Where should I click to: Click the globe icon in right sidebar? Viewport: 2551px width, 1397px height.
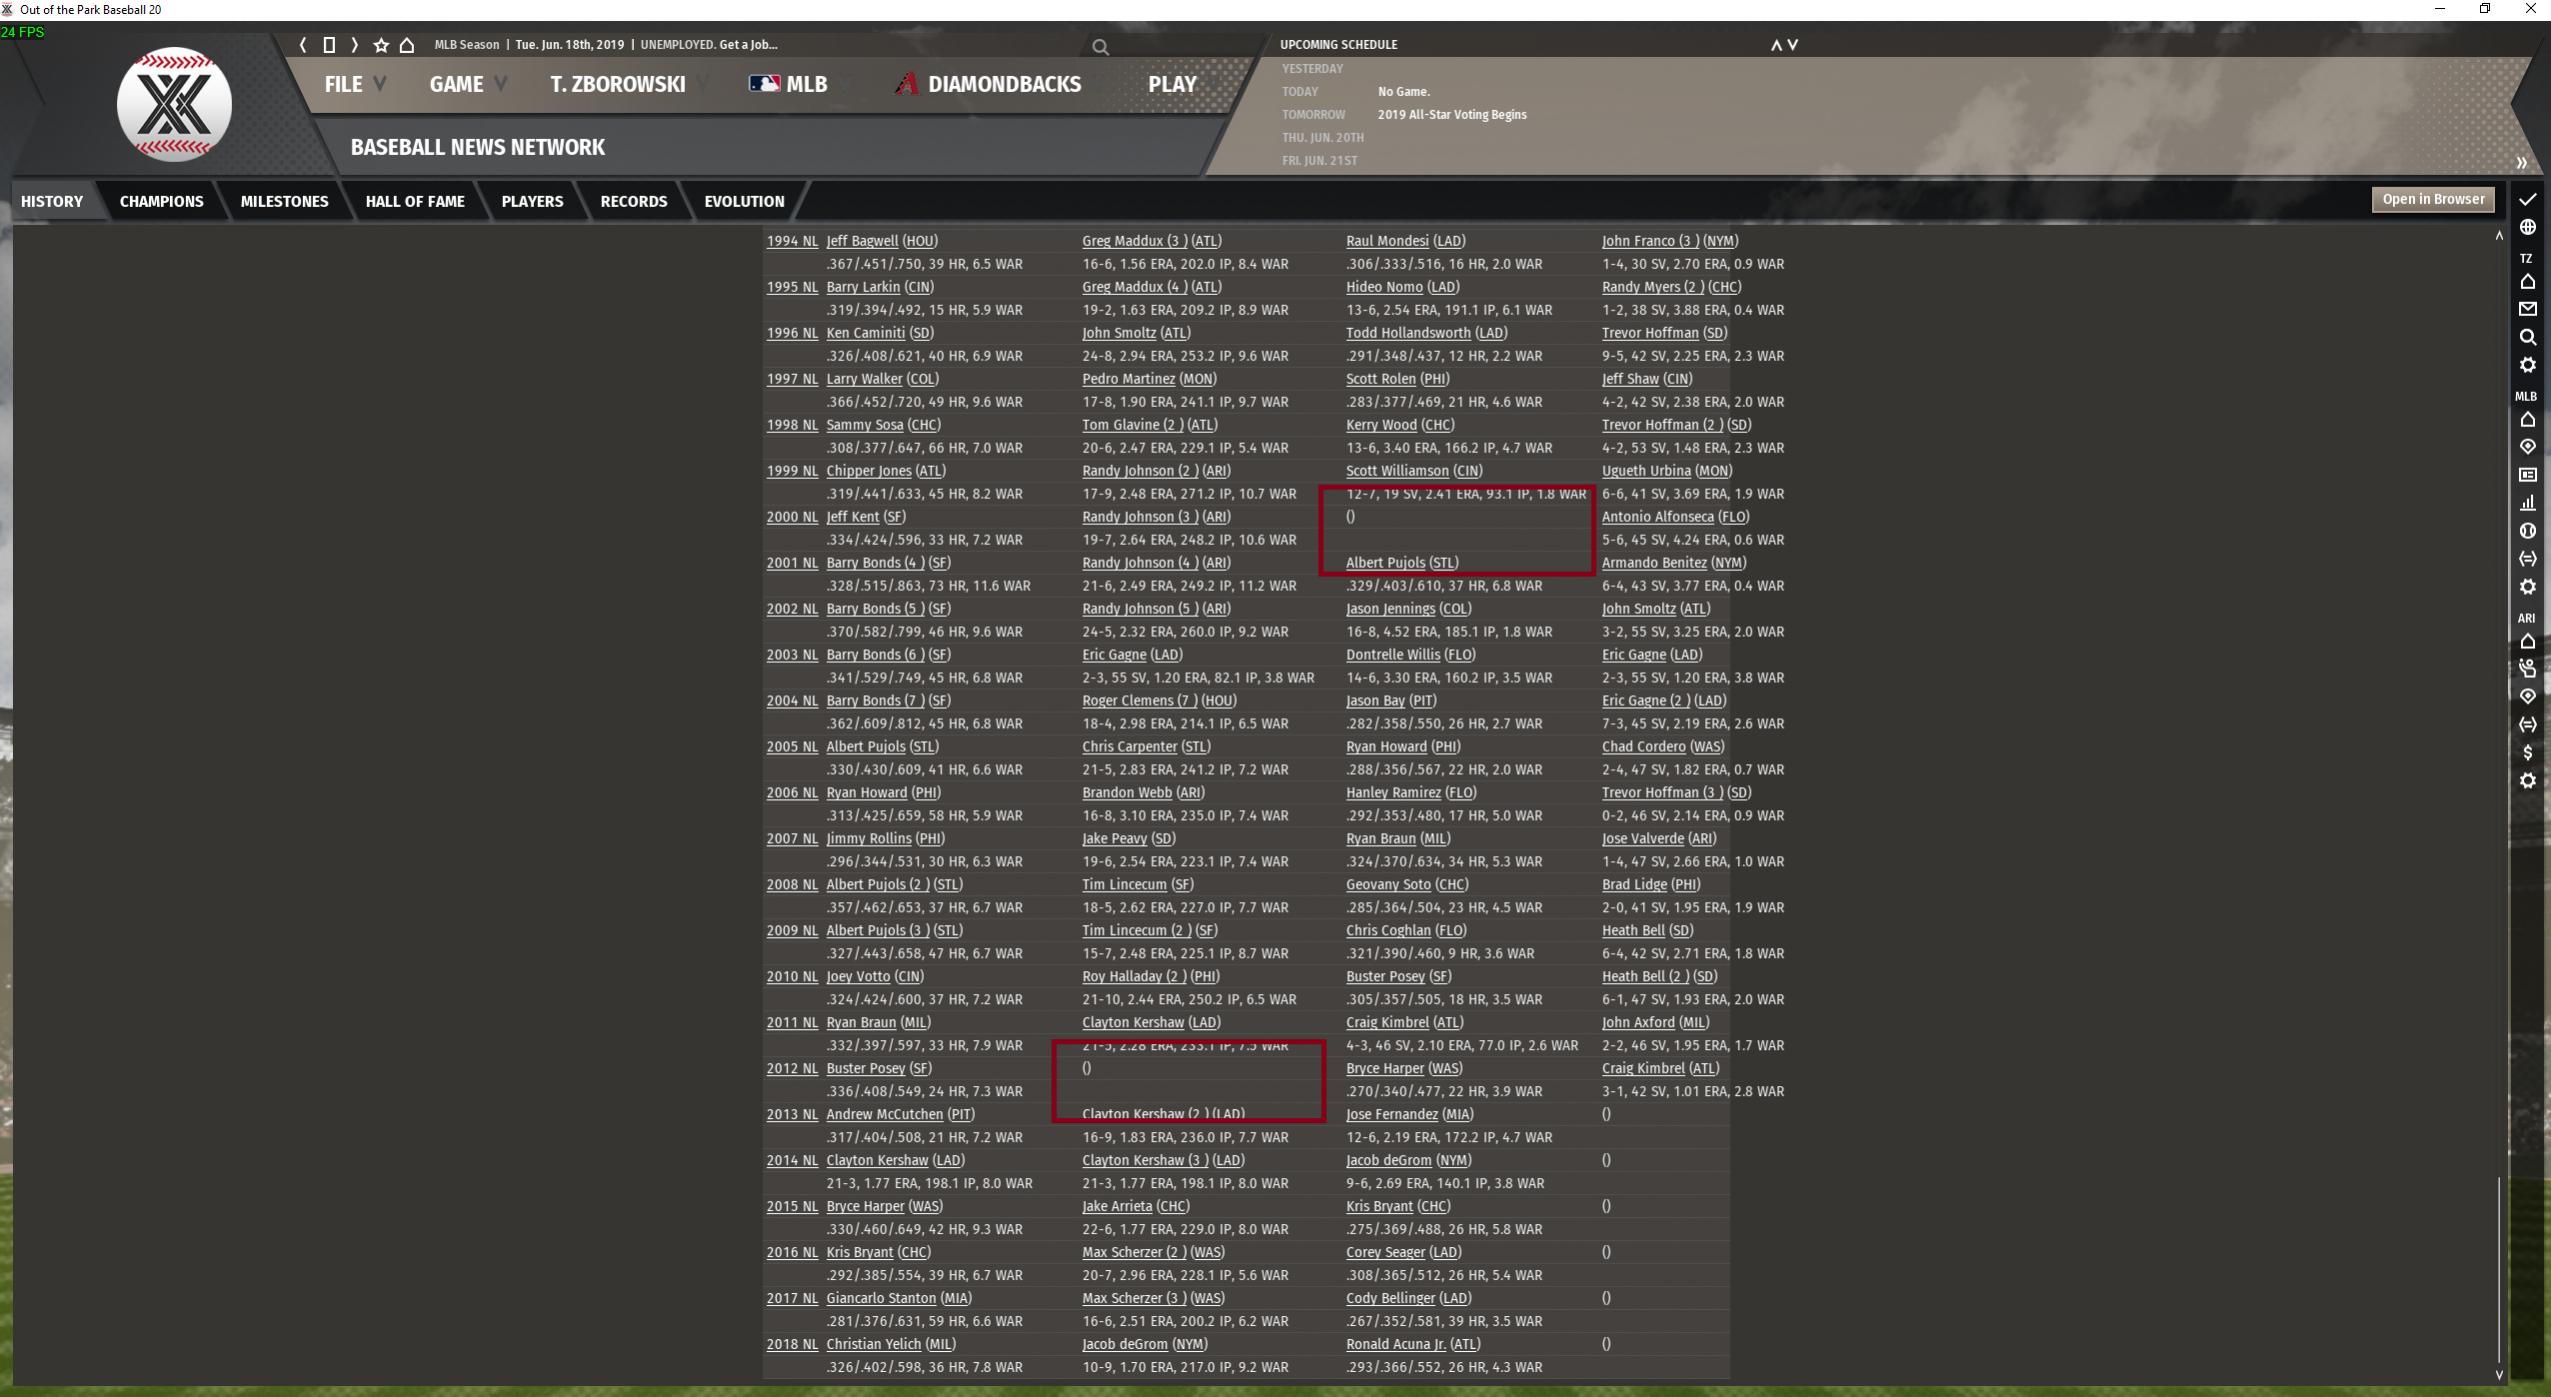click(2527, 227)
